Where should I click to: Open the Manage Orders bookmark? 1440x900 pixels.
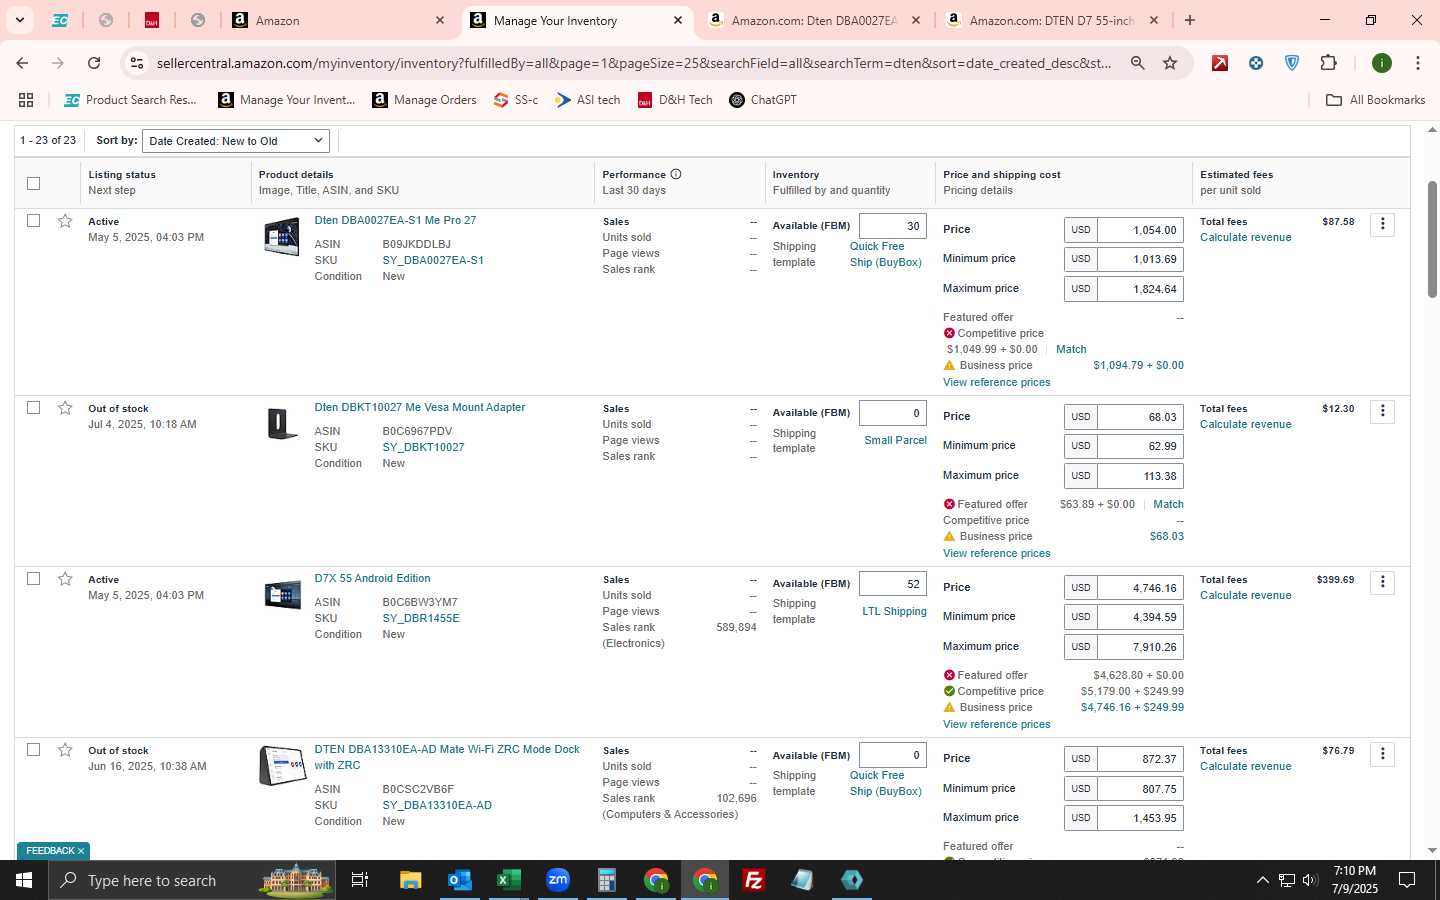pyautogui.click(x=424, y=100)
